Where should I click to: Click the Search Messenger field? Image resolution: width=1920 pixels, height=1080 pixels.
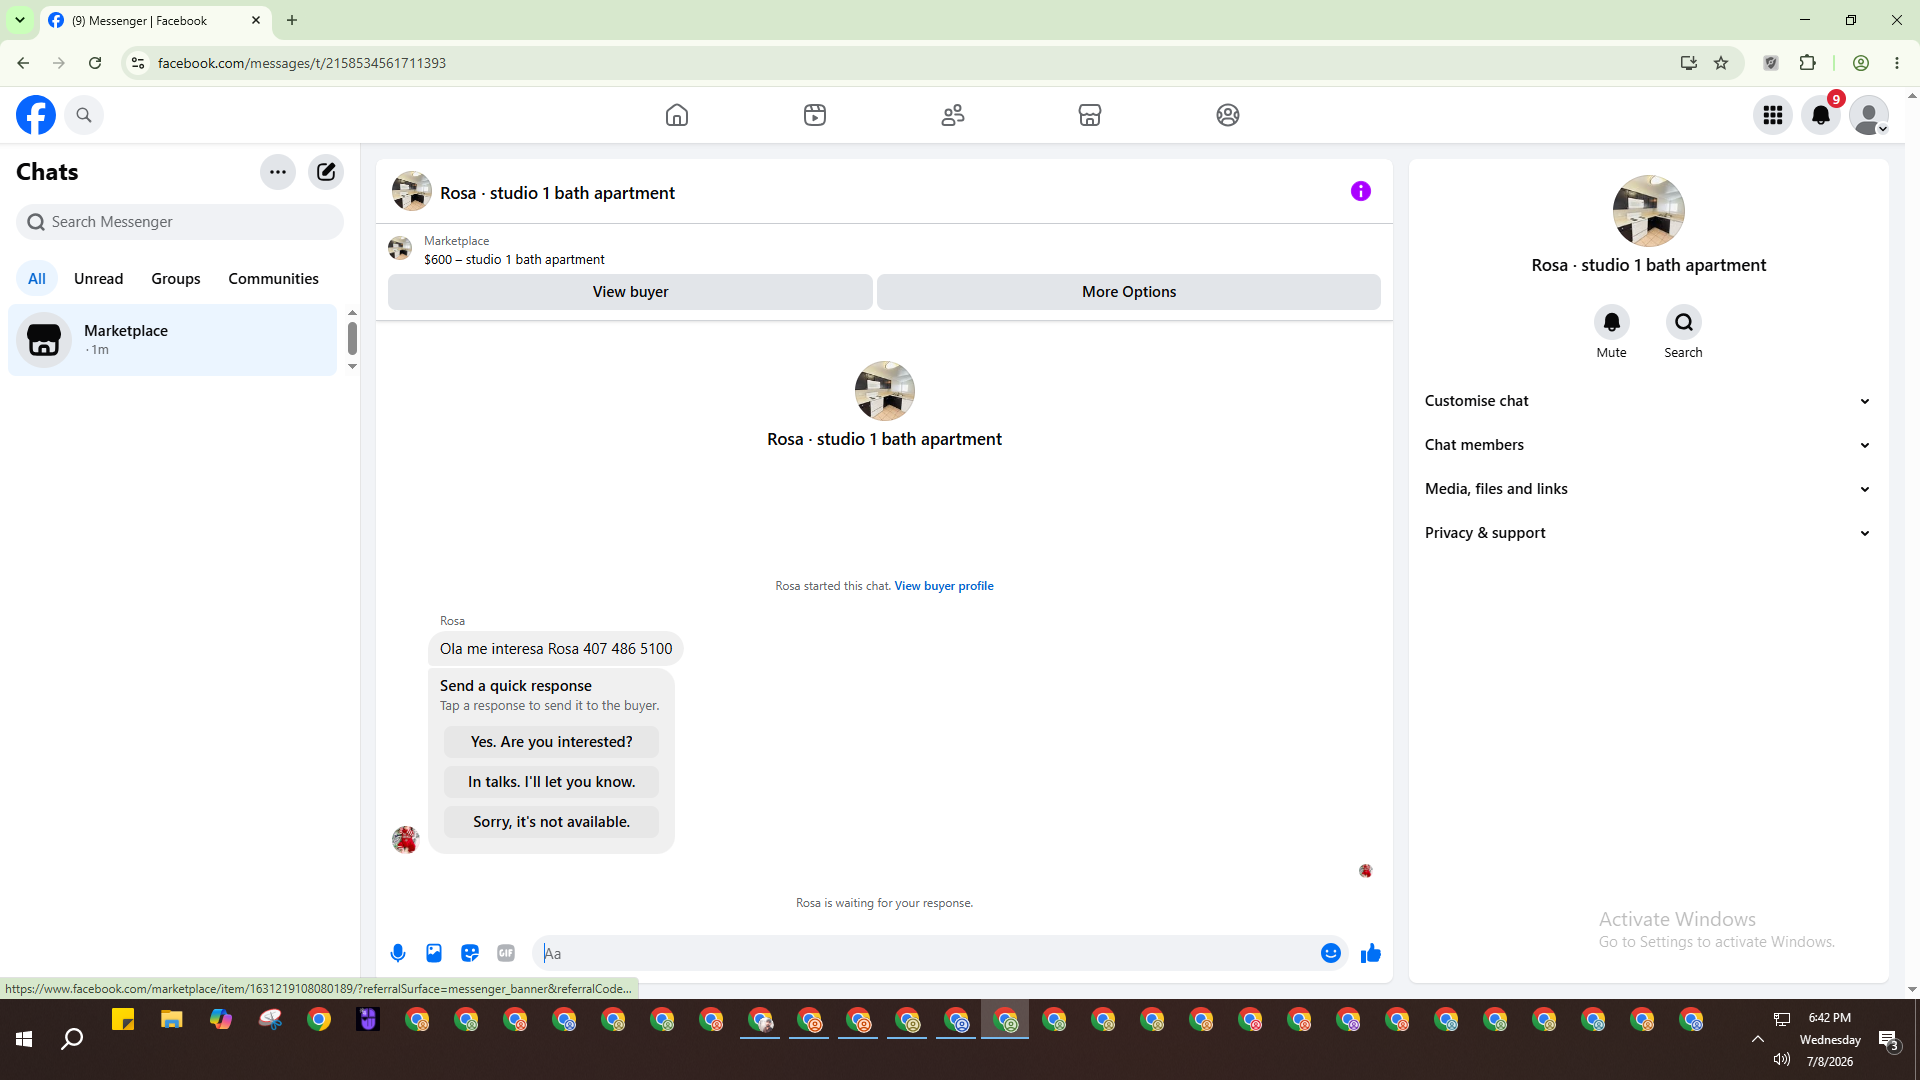(180, 222)
